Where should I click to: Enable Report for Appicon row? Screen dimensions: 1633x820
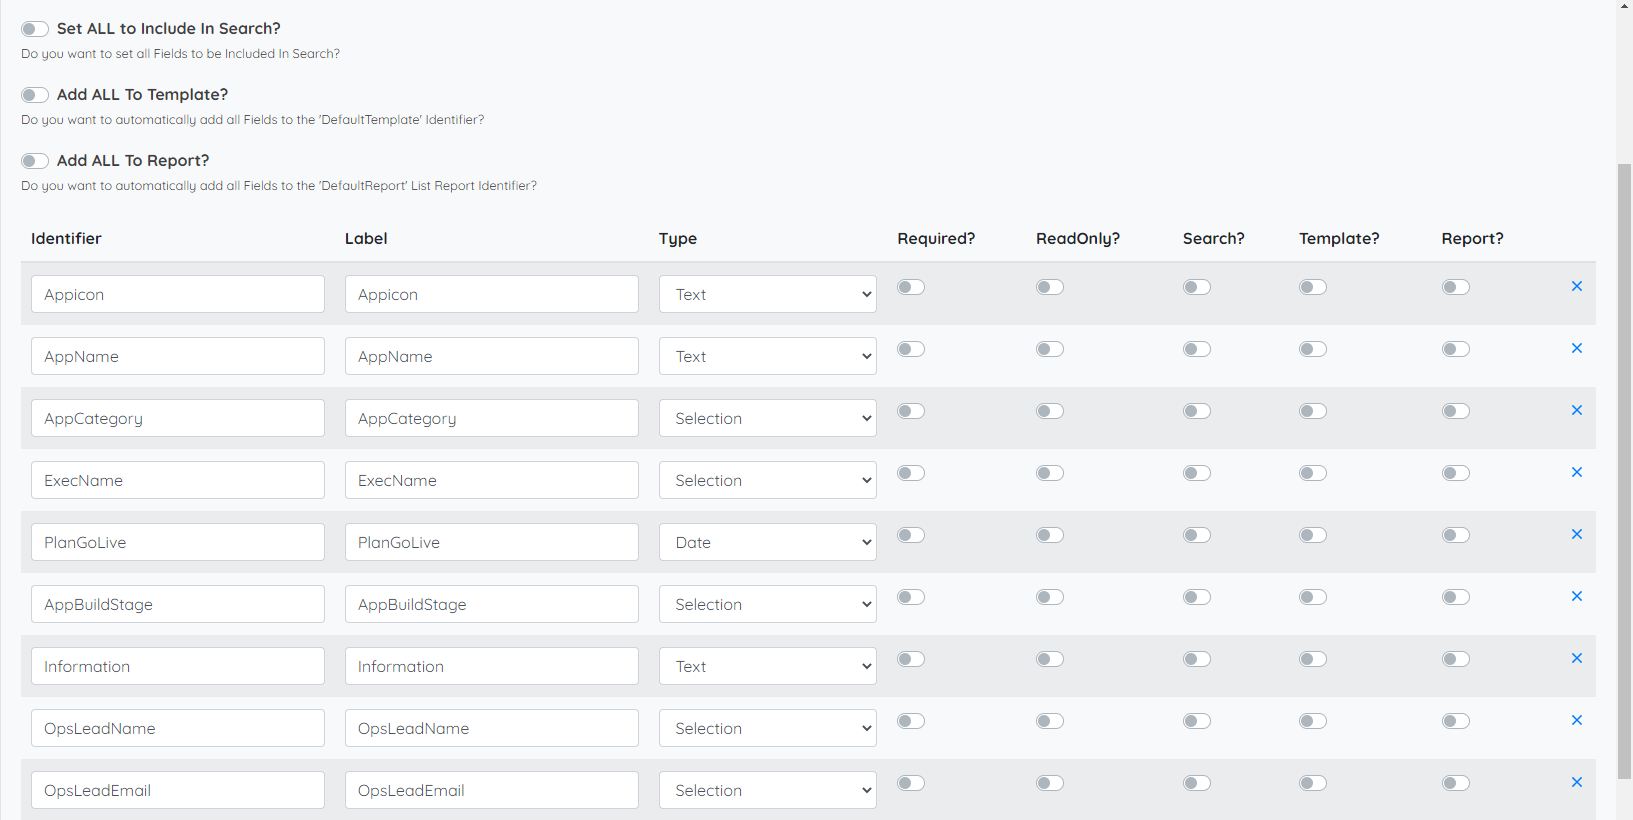click(1456, 287)
